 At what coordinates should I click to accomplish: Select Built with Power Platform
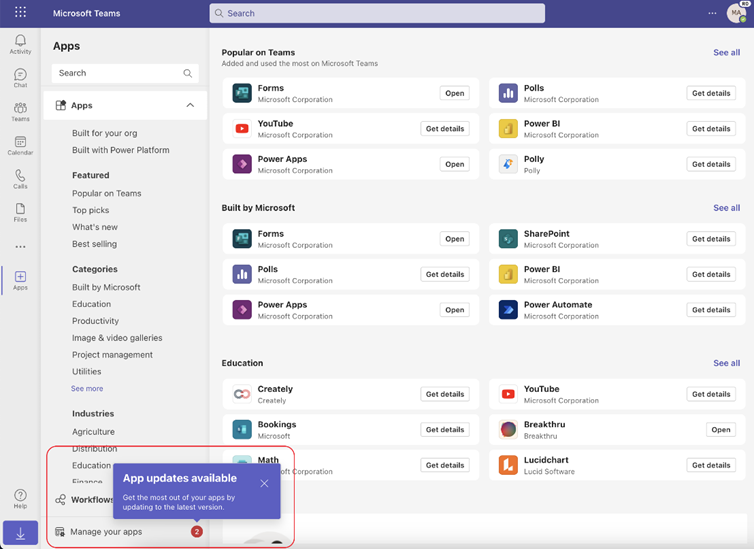point(121,150)
